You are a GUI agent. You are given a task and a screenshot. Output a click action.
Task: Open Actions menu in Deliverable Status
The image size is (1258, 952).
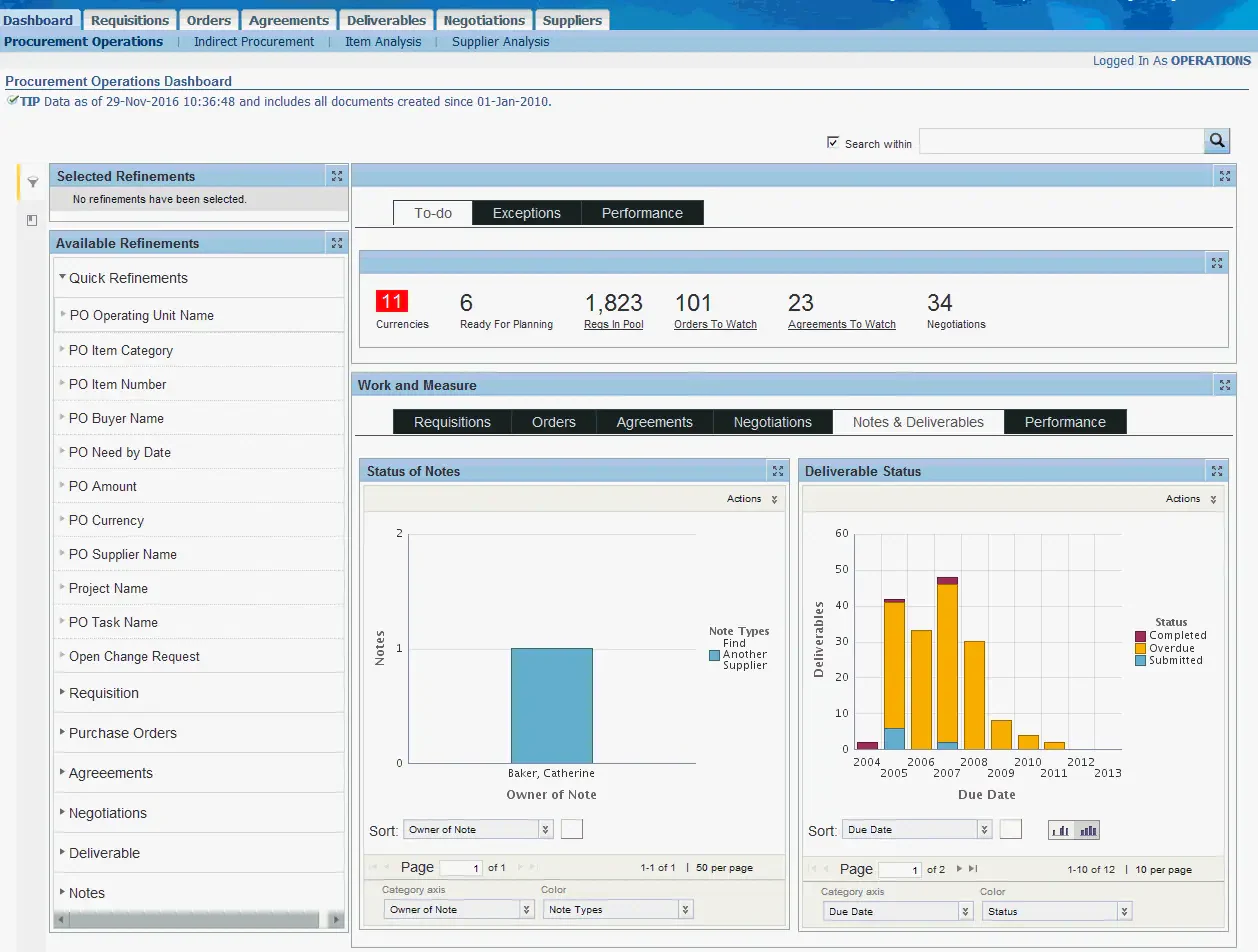coord(1191,499)
